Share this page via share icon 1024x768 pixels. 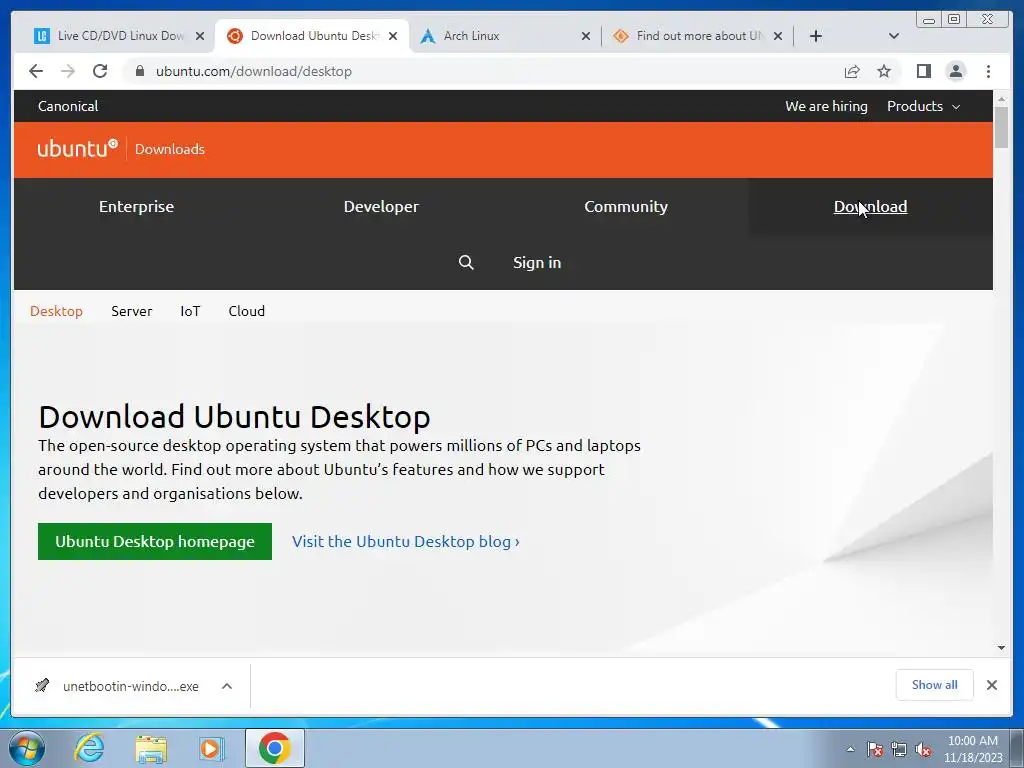pyautogui.click(x=852, y=71)
